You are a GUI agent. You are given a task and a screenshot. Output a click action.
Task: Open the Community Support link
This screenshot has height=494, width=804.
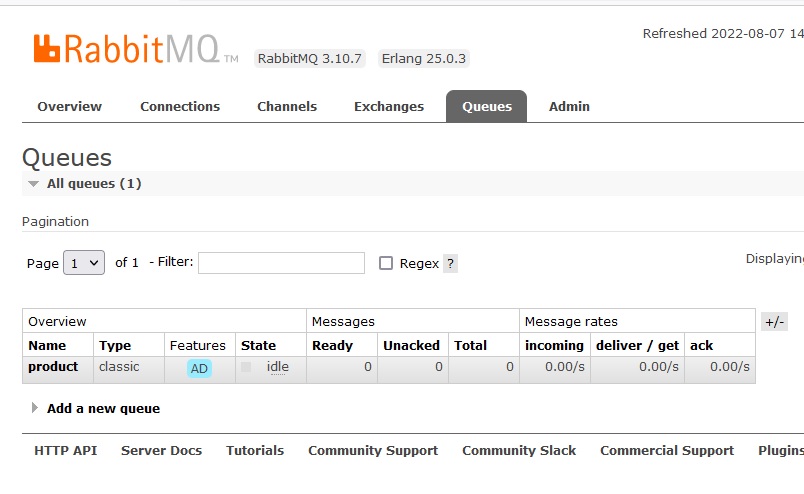373,450
